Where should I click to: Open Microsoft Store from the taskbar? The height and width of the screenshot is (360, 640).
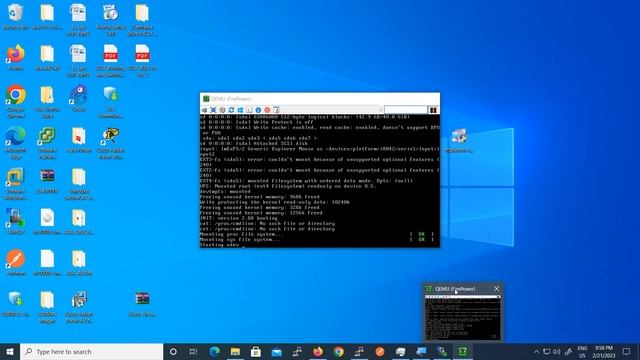256,351
